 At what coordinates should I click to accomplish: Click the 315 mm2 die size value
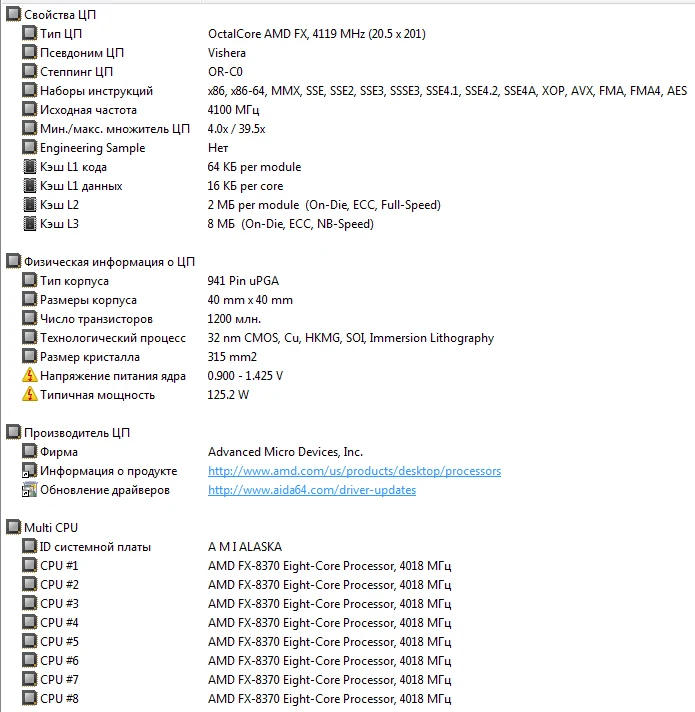click(x=232, y=357)
